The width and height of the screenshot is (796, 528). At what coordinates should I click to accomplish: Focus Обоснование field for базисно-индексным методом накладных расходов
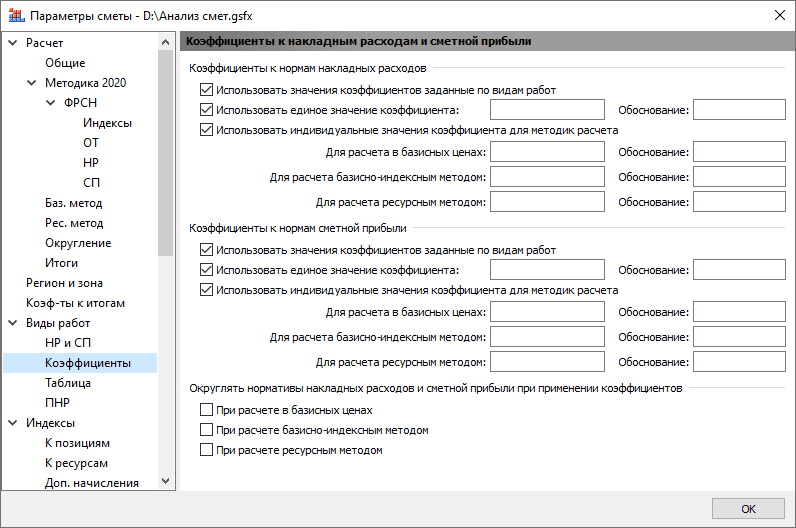739,177
